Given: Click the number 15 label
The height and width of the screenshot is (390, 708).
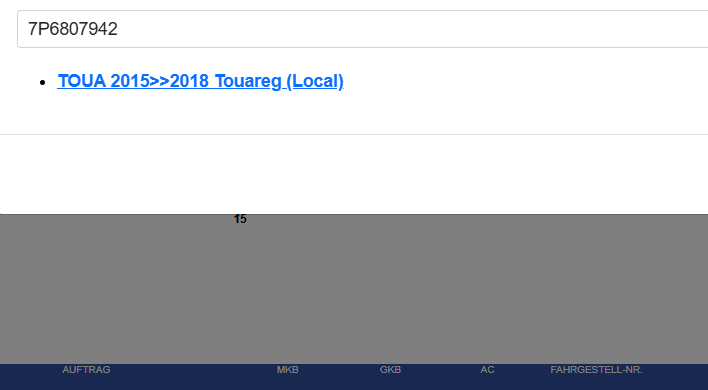Looking at the screenshot, I should tap(240, 219).
